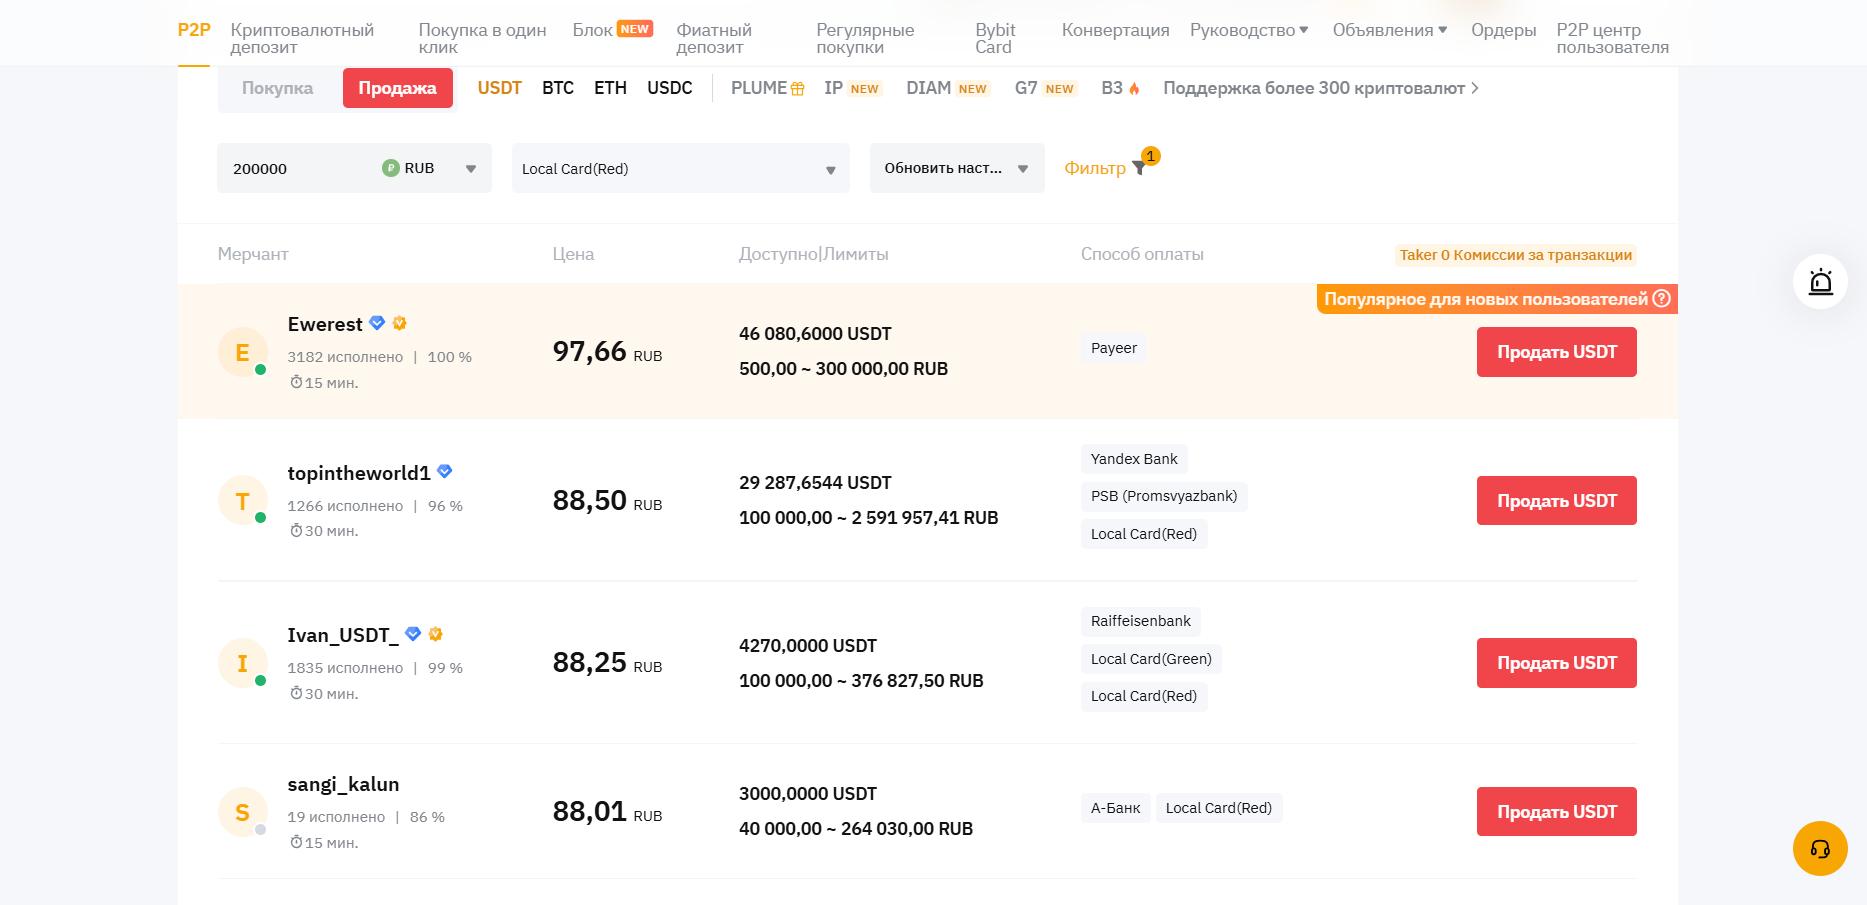Open the 300+ cryptocurrencies support link

(1320, 89)
